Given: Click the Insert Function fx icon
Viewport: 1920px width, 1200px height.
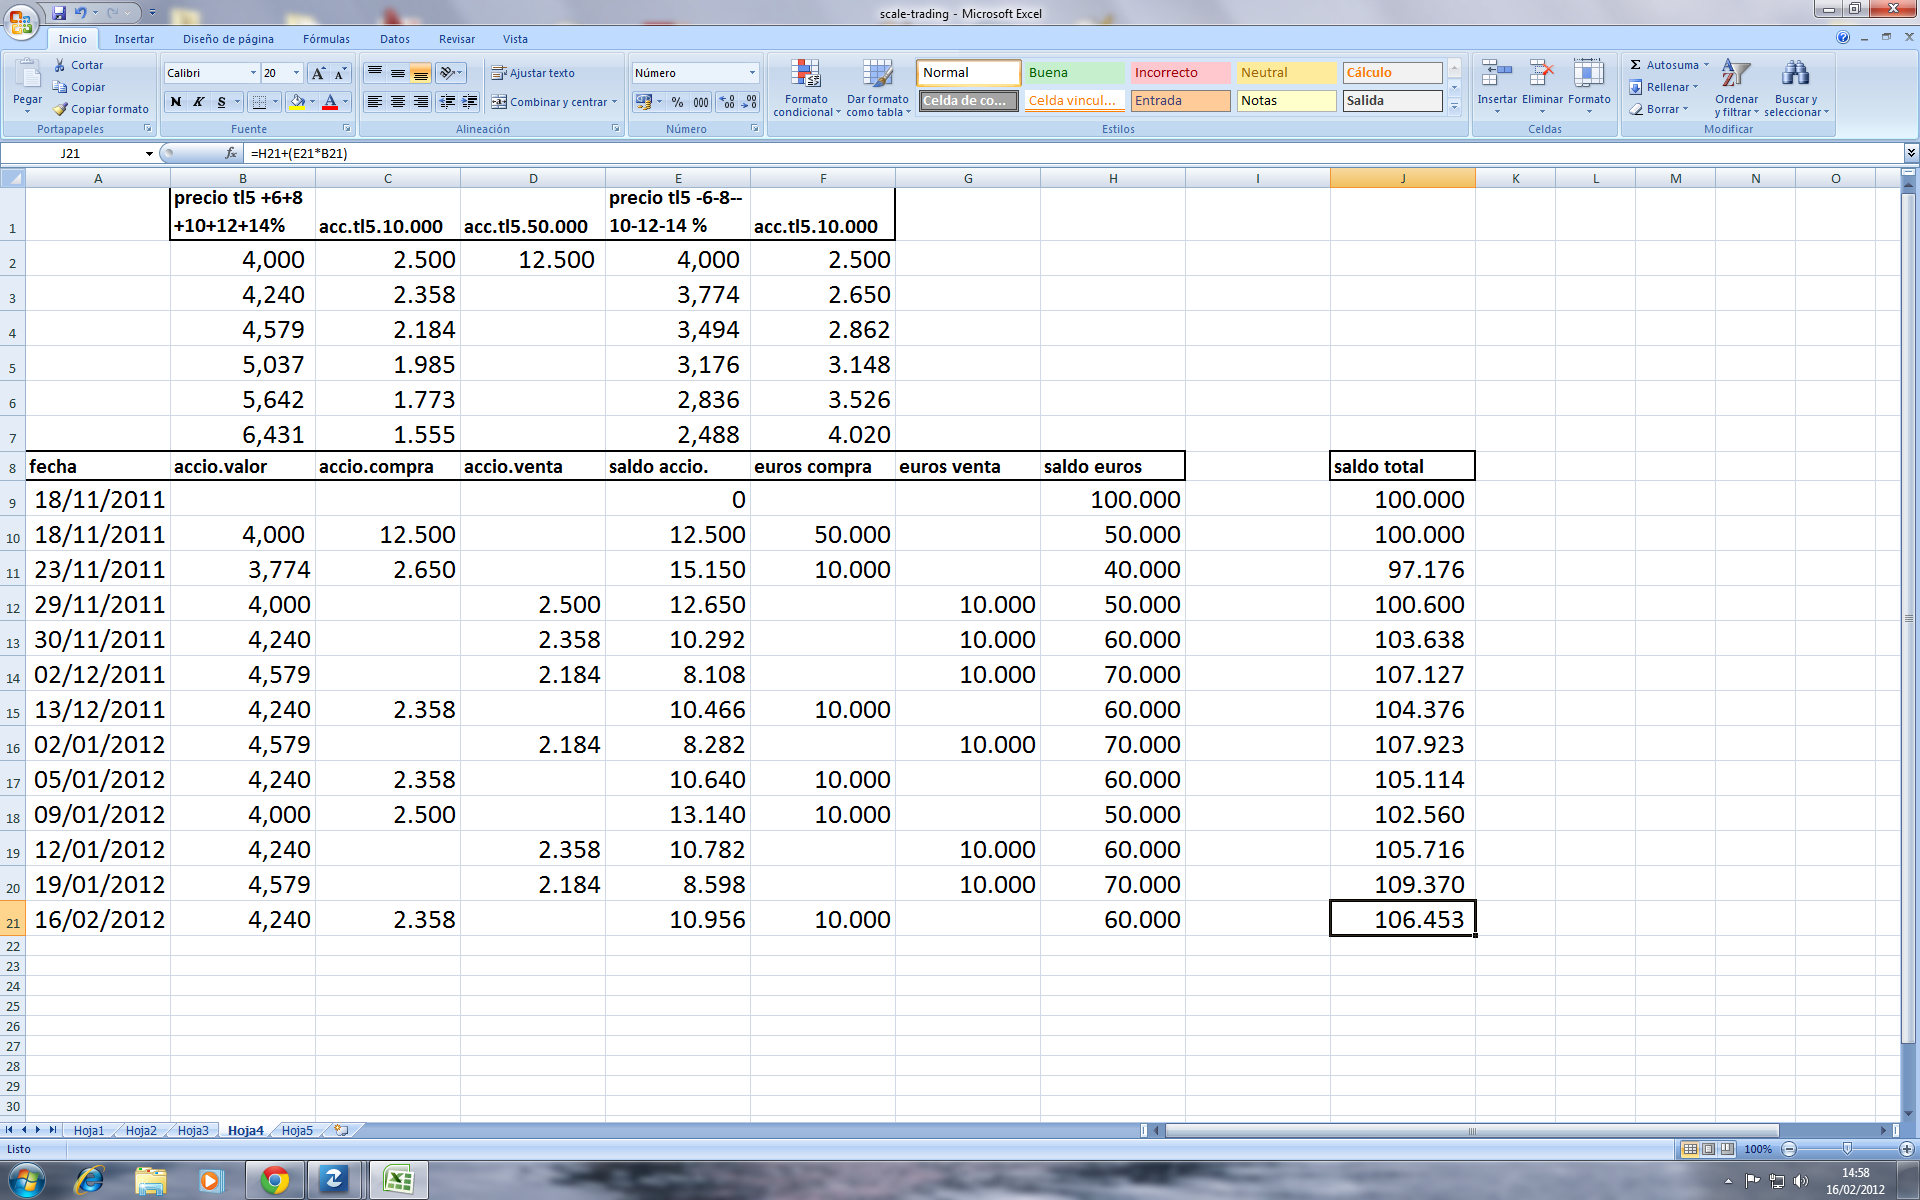Looking at the screenshot, I should click(x=231, y=153).
